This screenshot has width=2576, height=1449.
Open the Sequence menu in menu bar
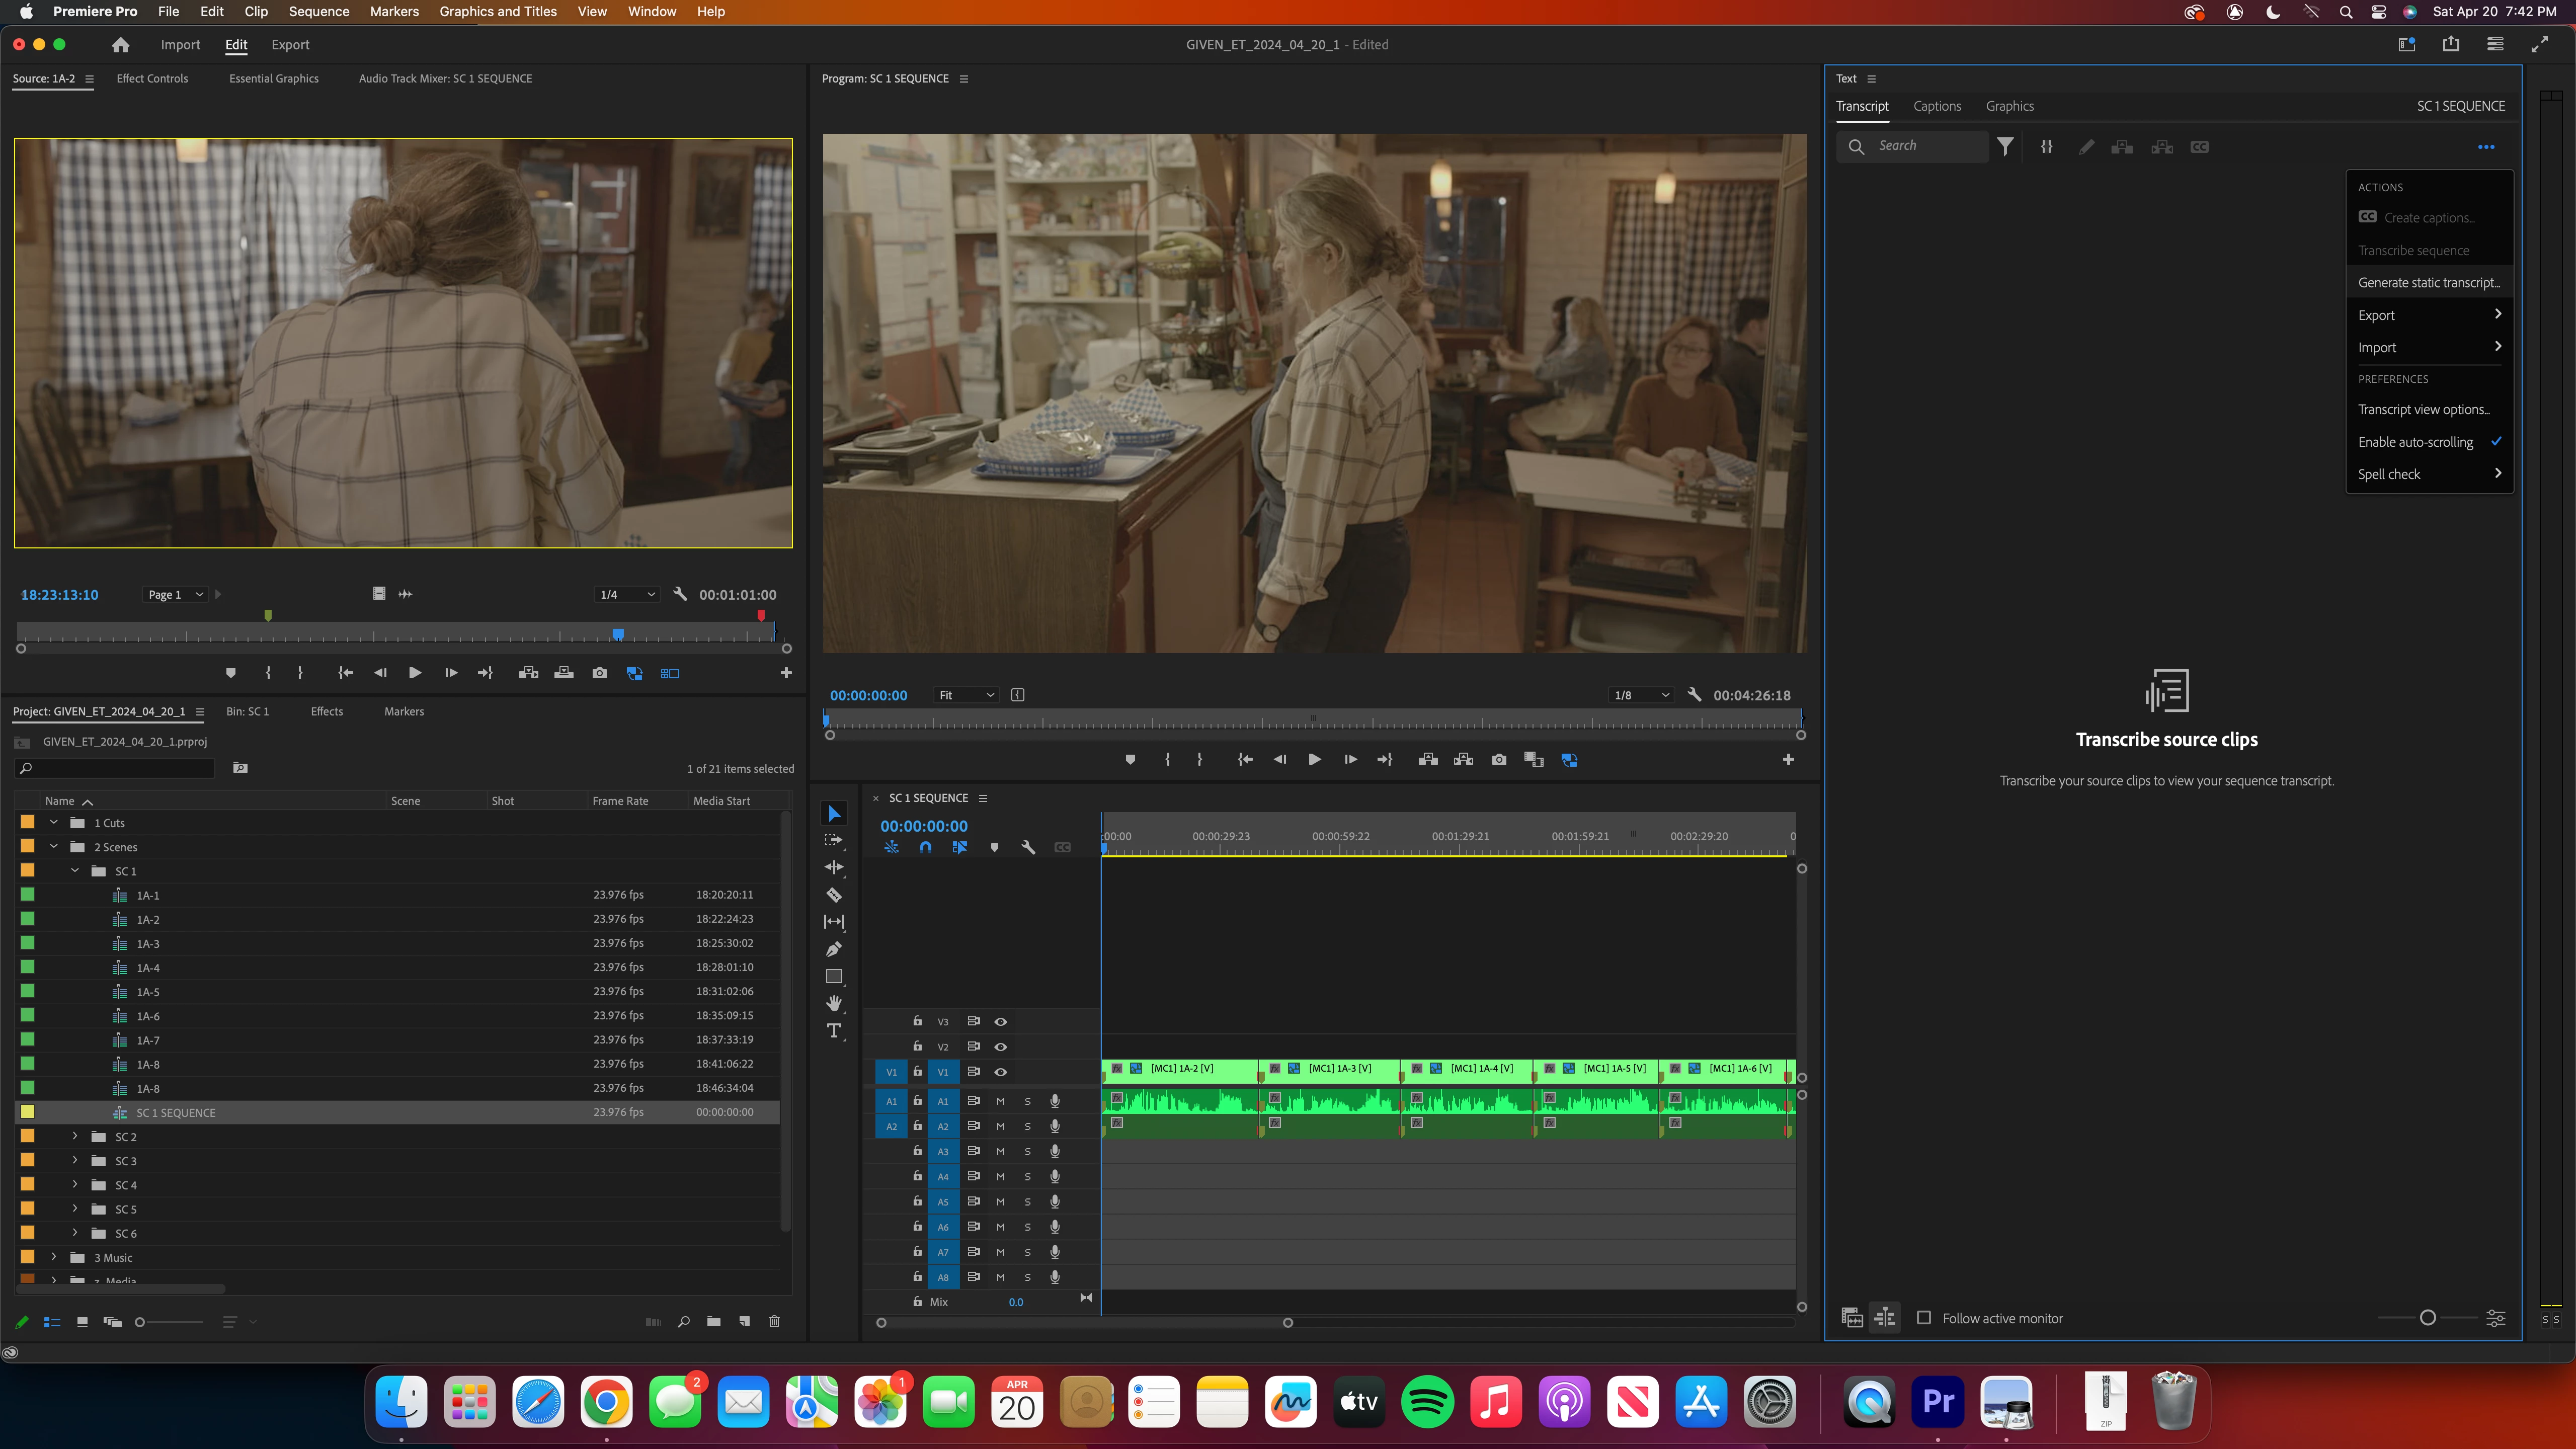pyautogui.click(x=318, y=12)
